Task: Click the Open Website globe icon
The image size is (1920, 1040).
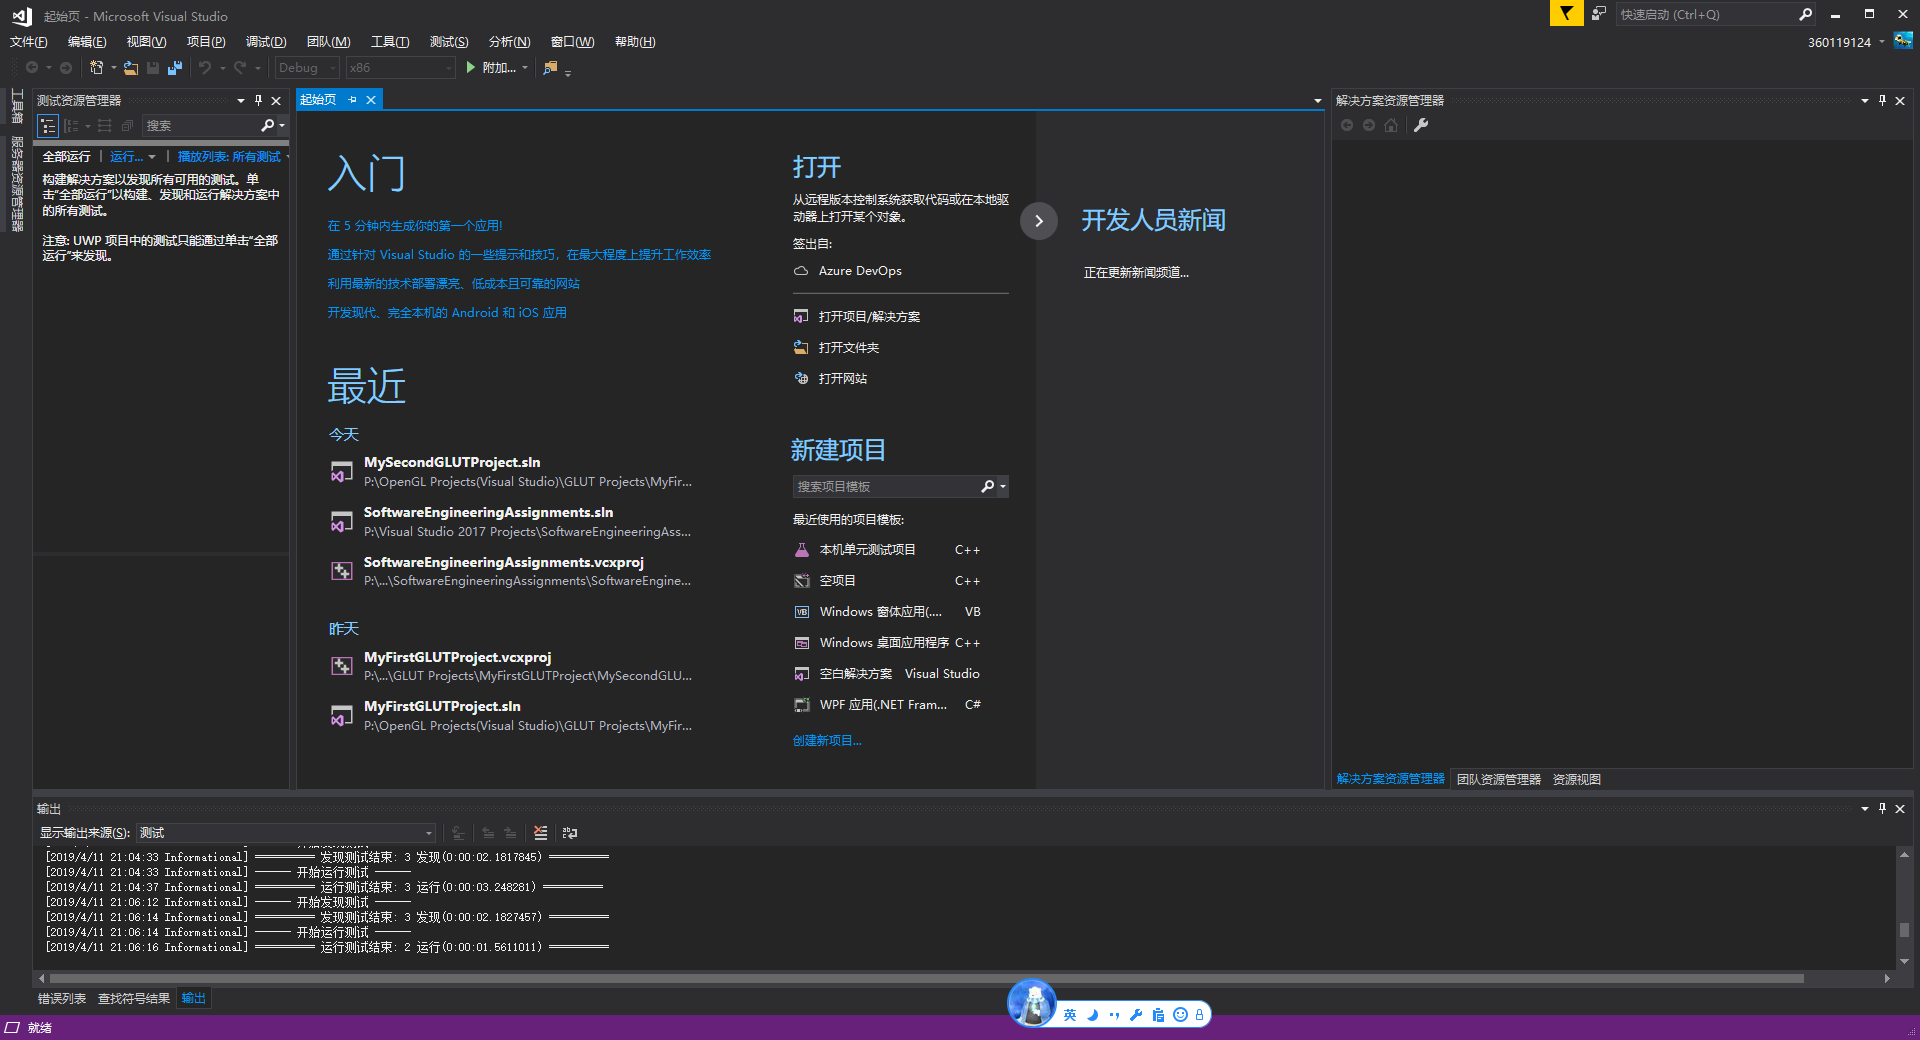Action: pos(801,378)
